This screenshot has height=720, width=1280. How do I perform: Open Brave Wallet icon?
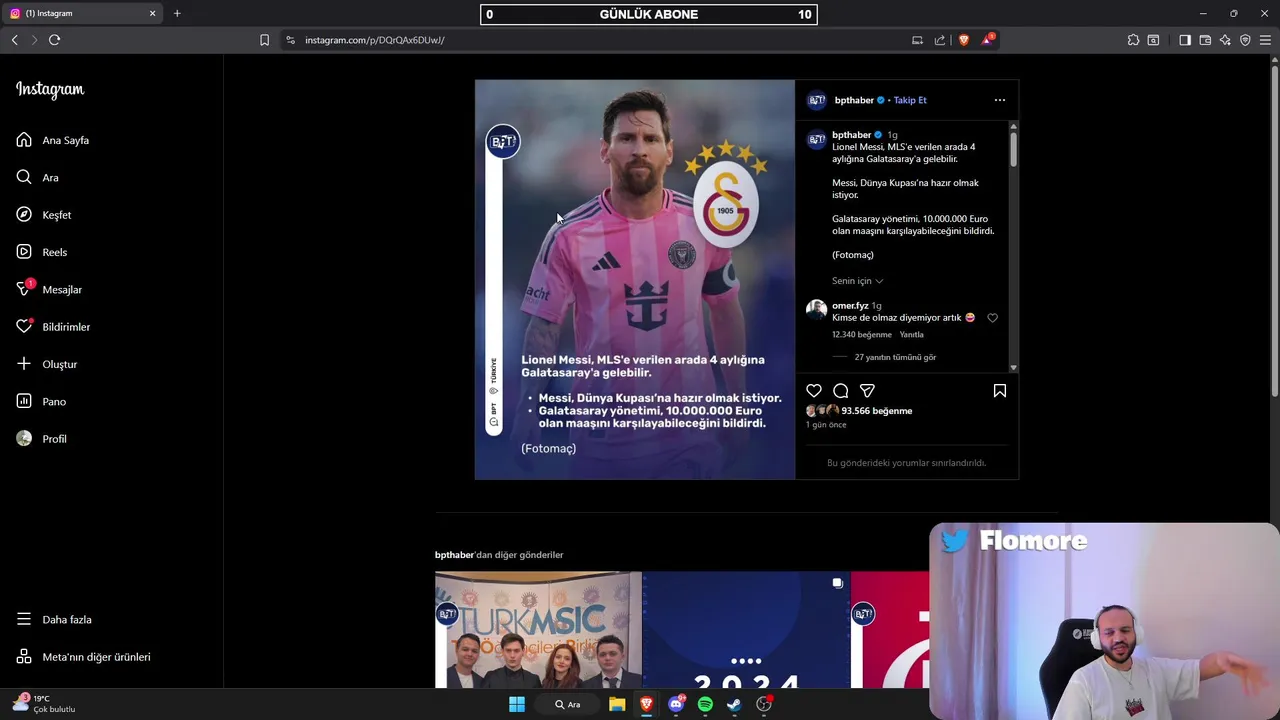[1205, 40]
